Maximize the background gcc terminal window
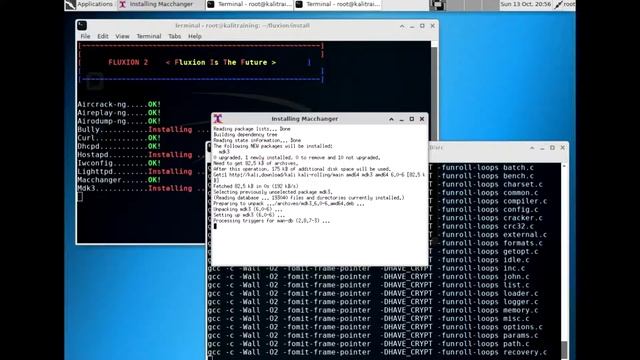The height and width of the screenshot is (360, 640). [552, 148]
